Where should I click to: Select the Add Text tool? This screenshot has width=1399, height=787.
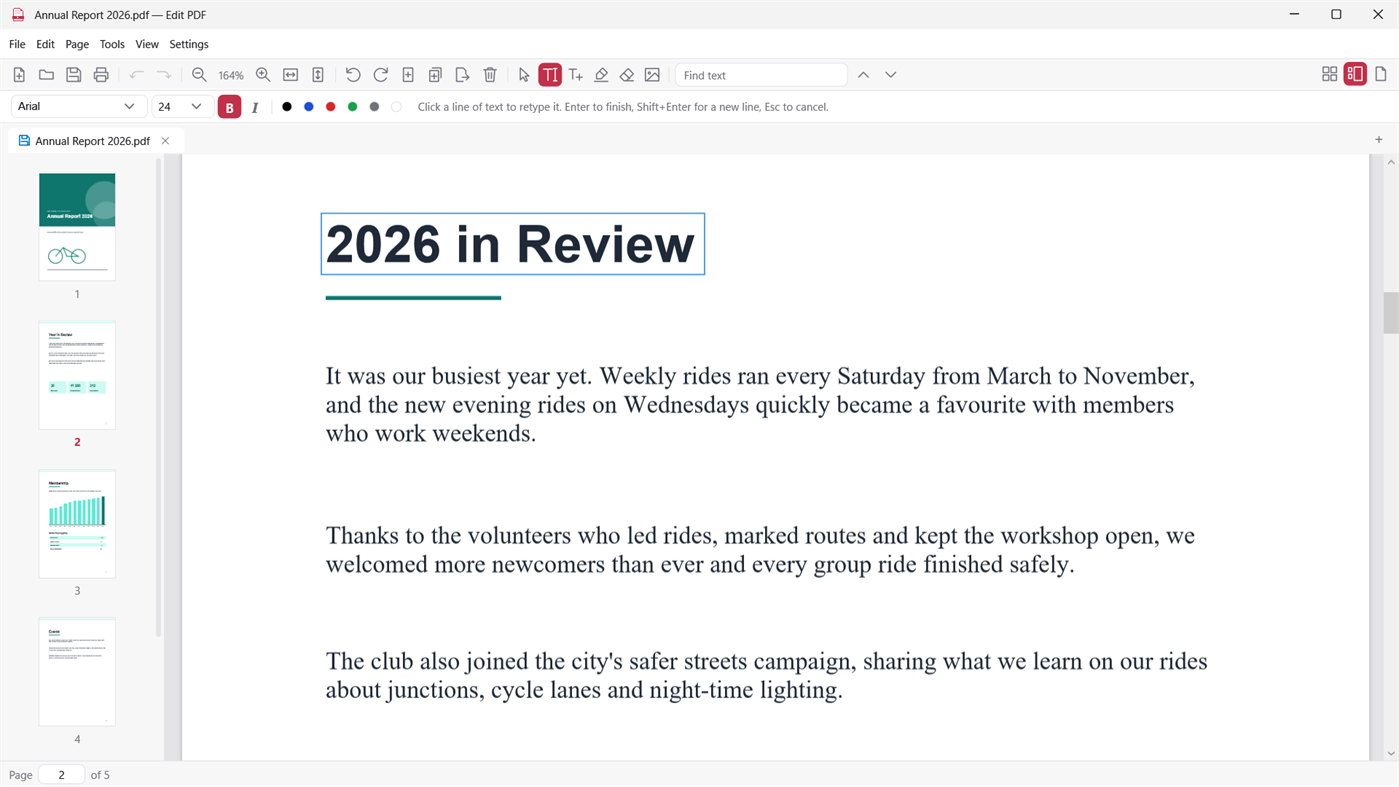(x=576, y=75)
